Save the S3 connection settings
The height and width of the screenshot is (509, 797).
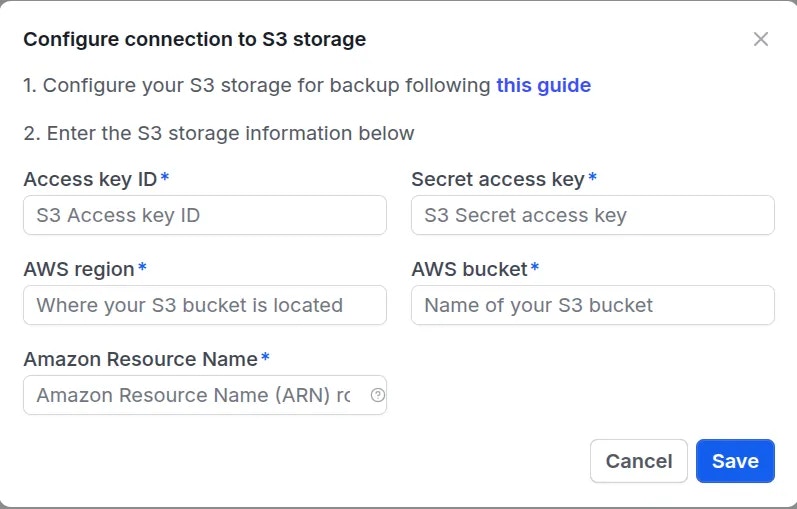(x=735, y=461)
